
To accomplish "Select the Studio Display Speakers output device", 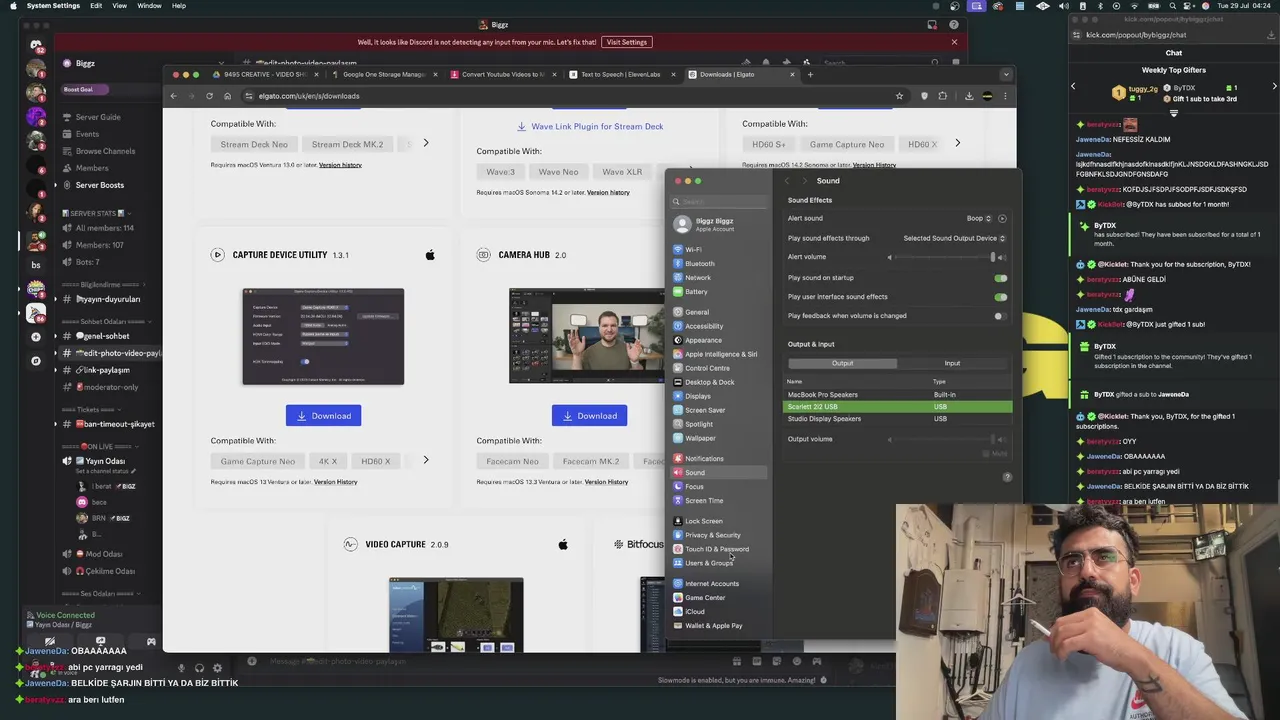I will 899,419.
